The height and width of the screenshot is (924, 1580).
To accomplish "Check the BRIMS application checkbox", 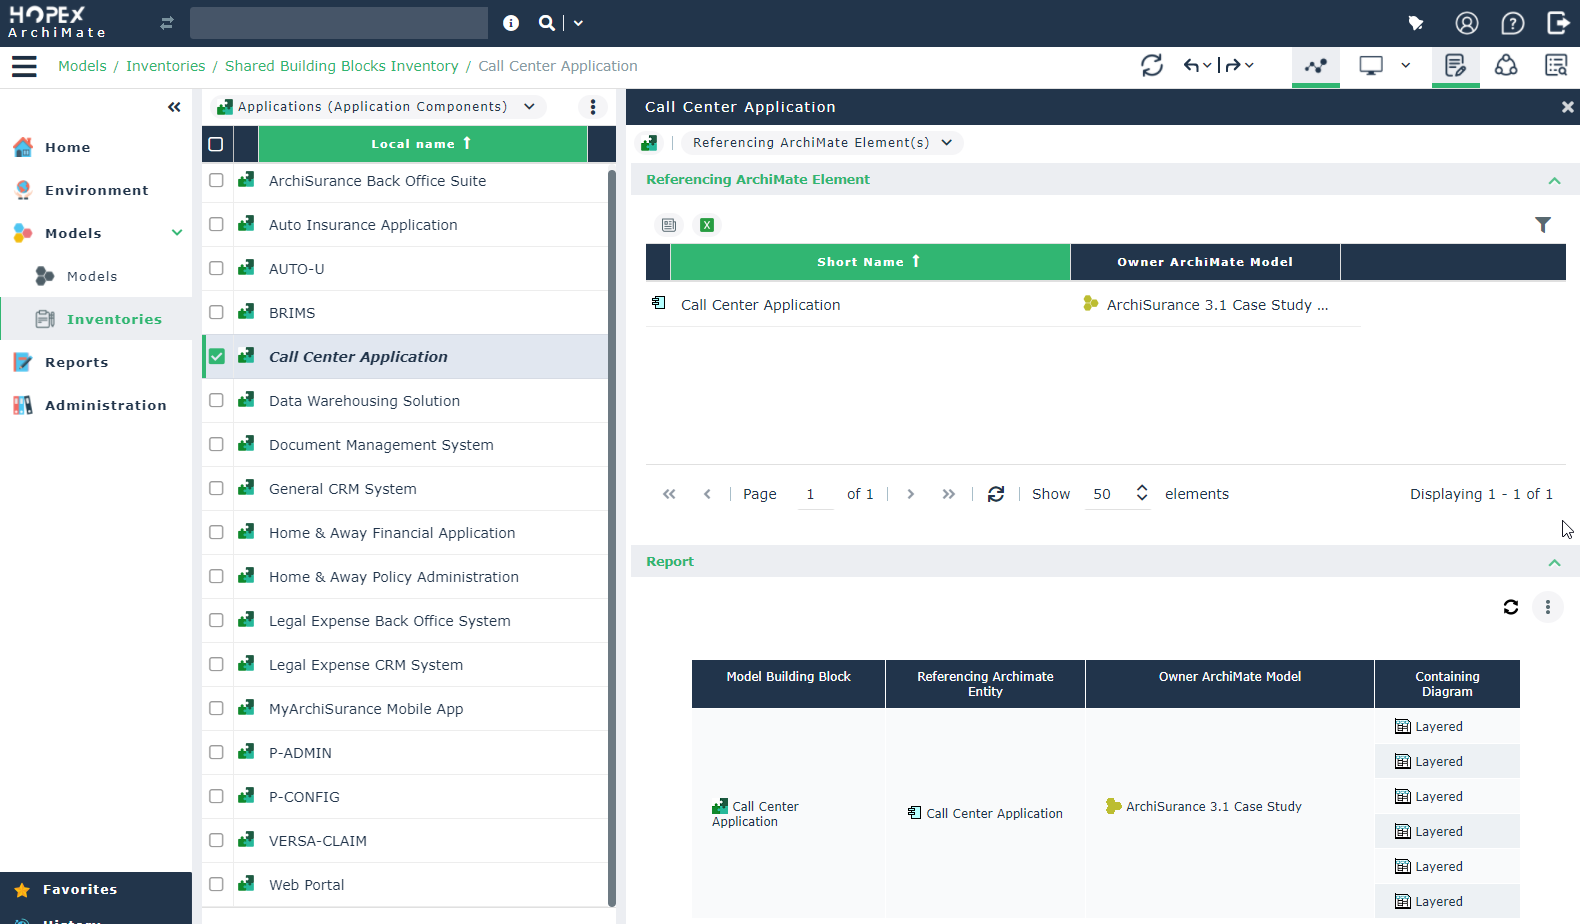I will click(216, 312).
